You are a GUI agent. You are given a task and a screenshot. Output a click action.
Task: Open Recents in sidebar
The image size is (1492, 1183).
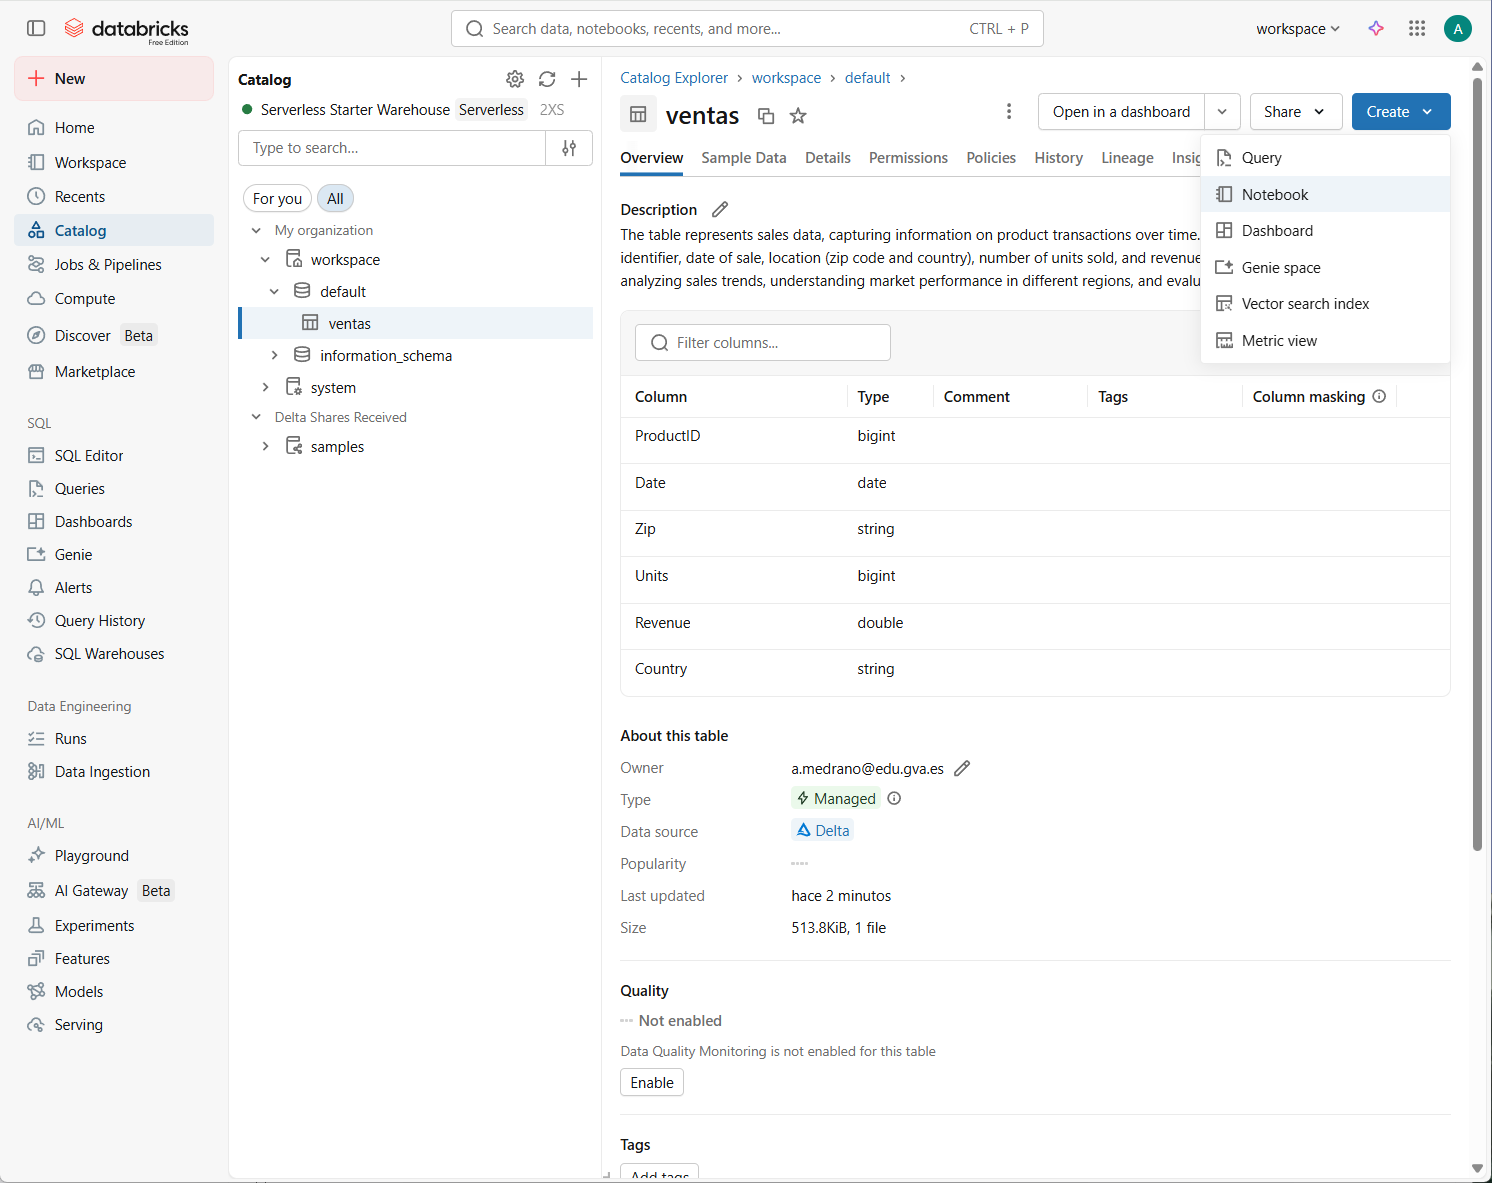point(114,196)
